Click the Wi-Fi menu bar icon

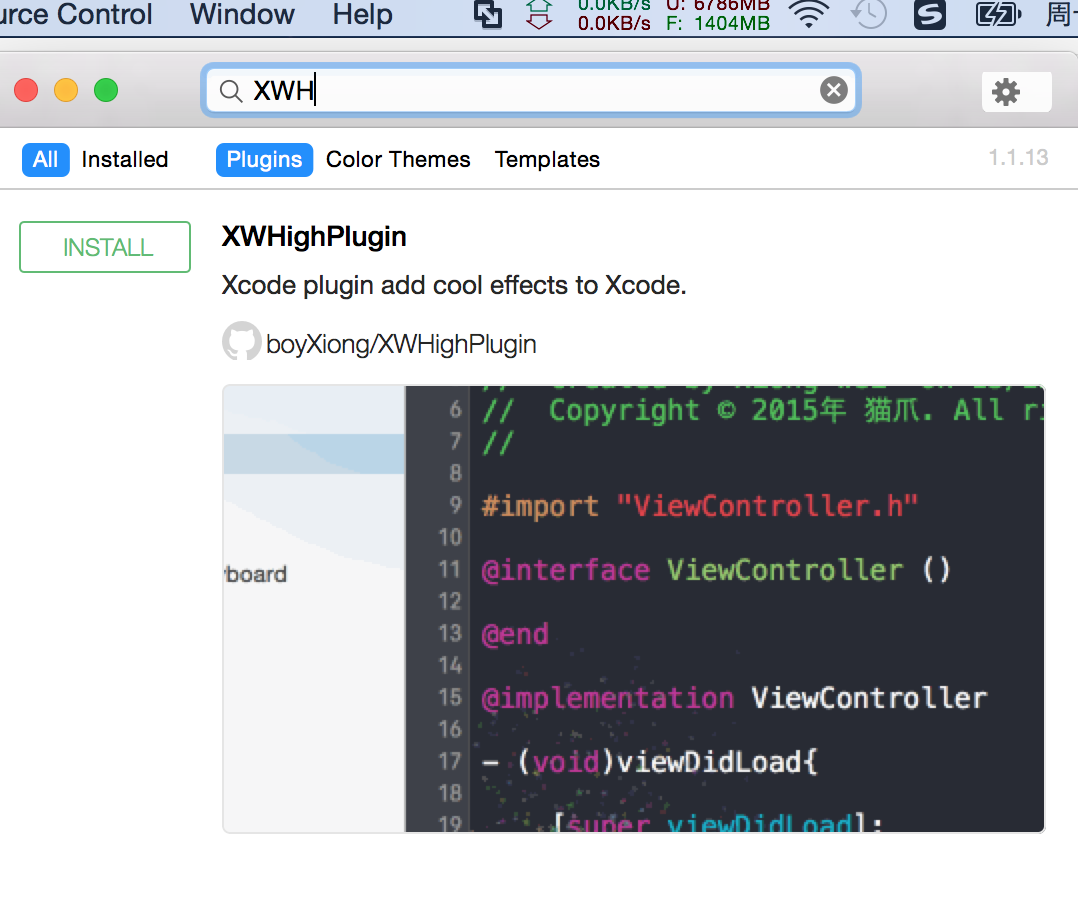tap(808, 14)
